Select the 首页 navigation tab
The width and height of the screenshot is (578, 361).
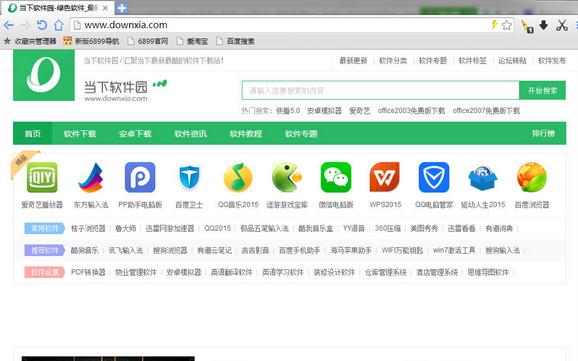(x=32, y=133)
